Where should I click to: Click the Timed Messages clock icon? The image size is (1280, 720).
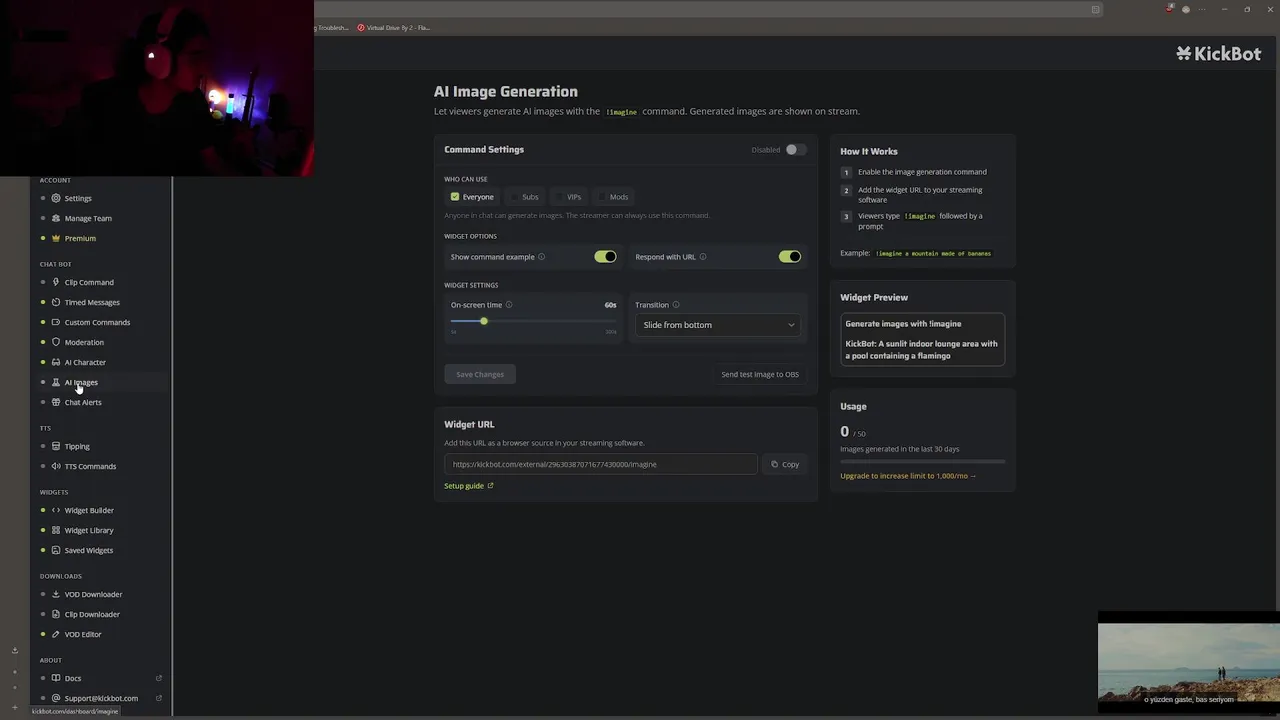56,302
